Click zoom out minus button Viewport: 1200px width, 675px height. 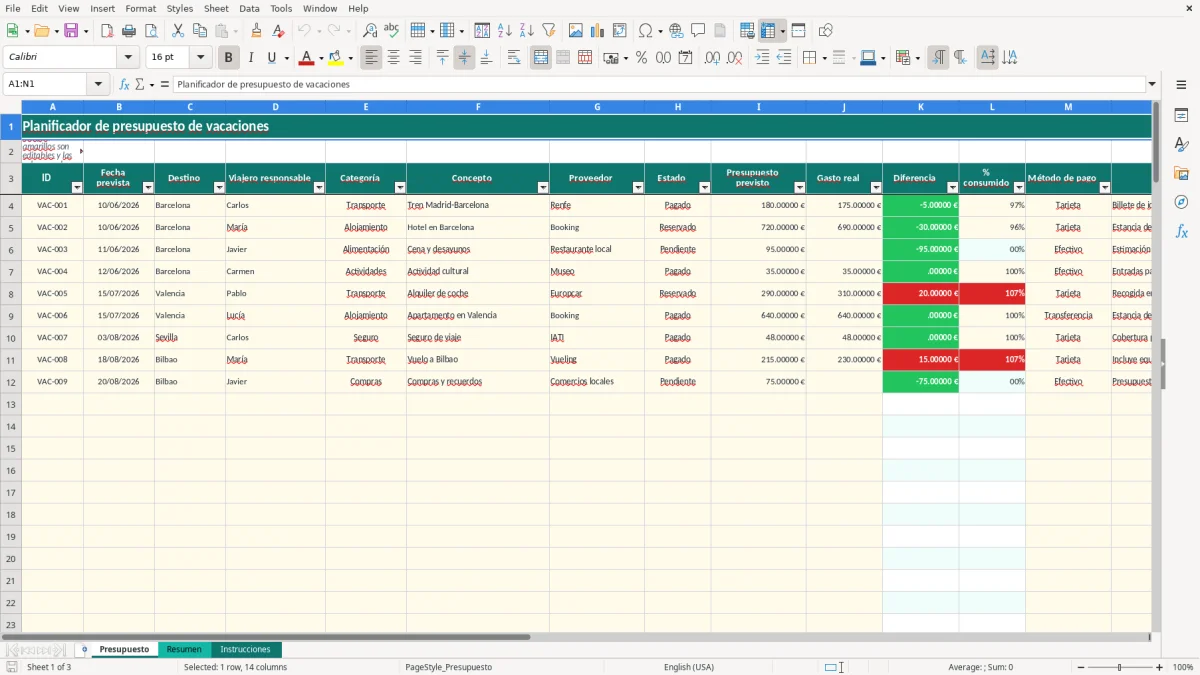[1082, 667]
